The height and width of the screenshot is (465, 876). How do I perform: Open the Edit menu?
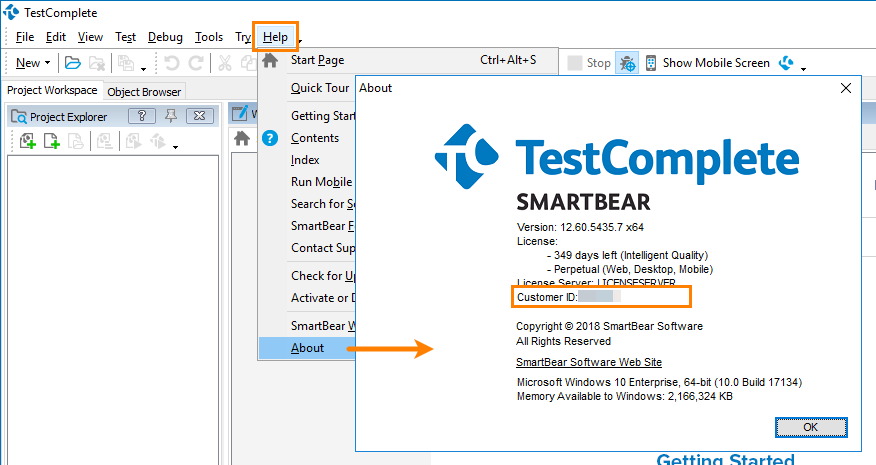[56, 37]
